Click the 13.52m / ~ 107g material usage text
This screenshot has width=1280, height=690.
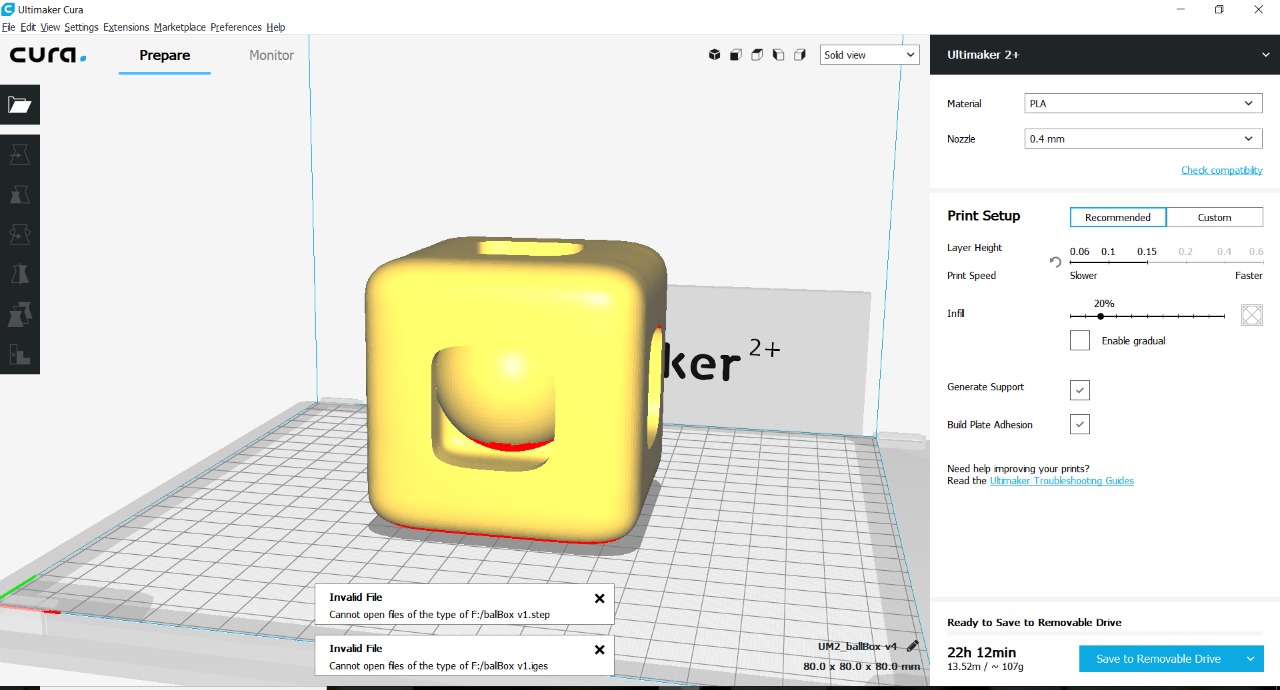(x=985, y=667)
